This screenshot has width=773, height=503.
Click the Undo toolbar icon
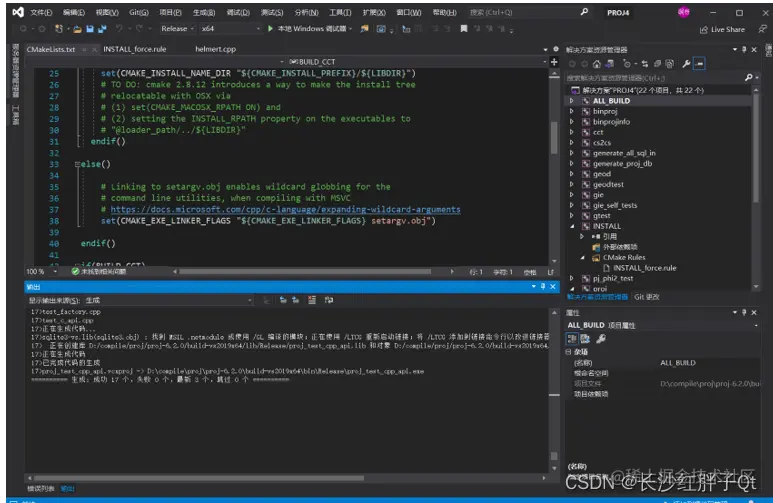pos(119,29)
